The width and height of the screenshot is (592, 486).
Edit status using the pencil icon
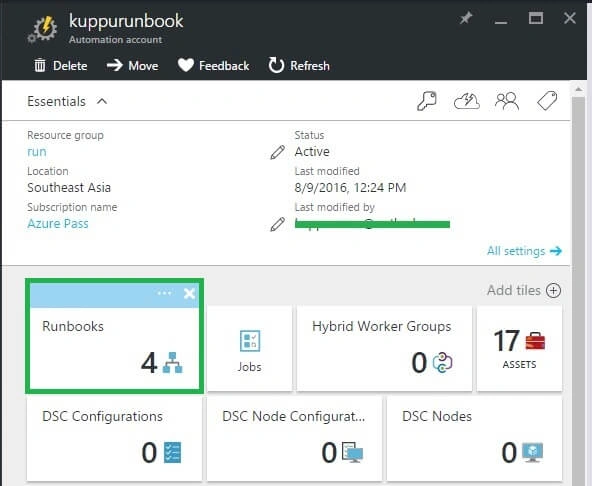click(278, 152)
